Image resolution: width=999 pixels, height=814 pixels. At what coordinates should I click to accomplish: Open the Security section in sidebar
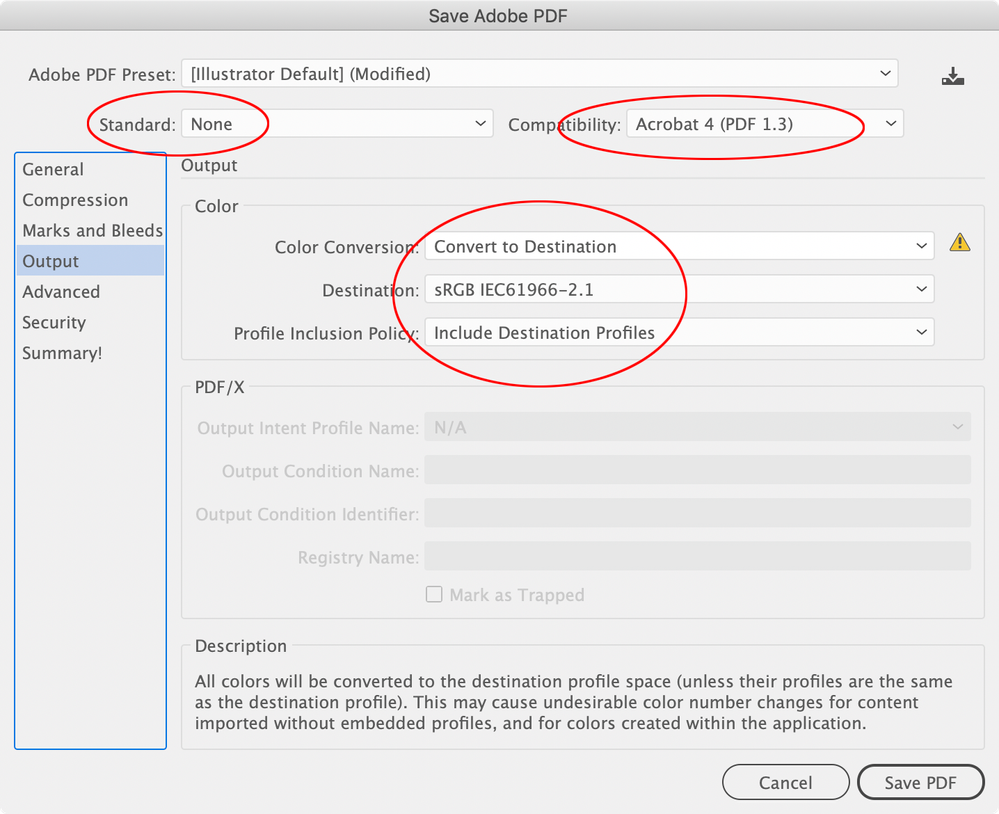(x=90, y=322)
